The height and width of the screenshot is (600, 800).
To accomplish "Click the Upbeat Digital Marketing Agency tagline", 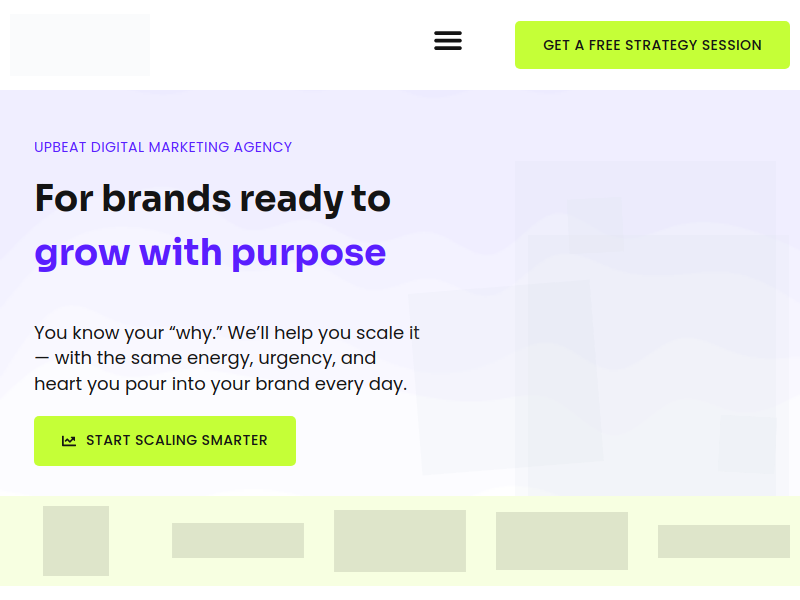I will pos(163,147).
